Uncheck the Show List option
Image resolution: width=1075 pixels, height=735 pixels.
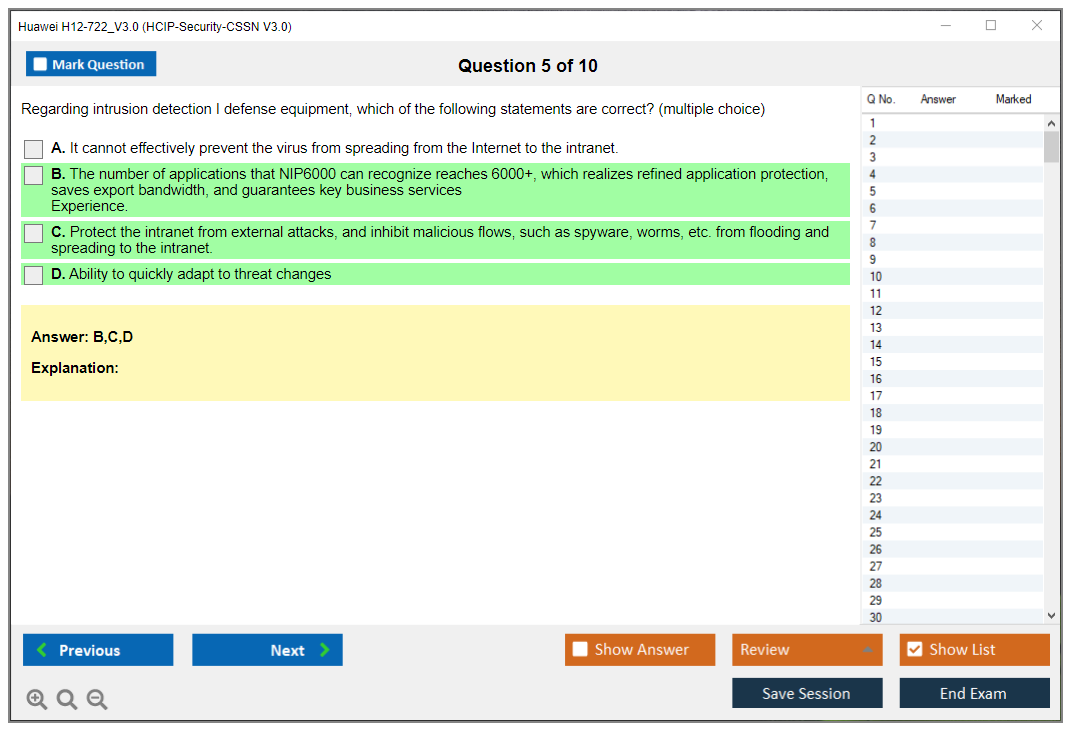pyautogui.click(x=914, y=650)
